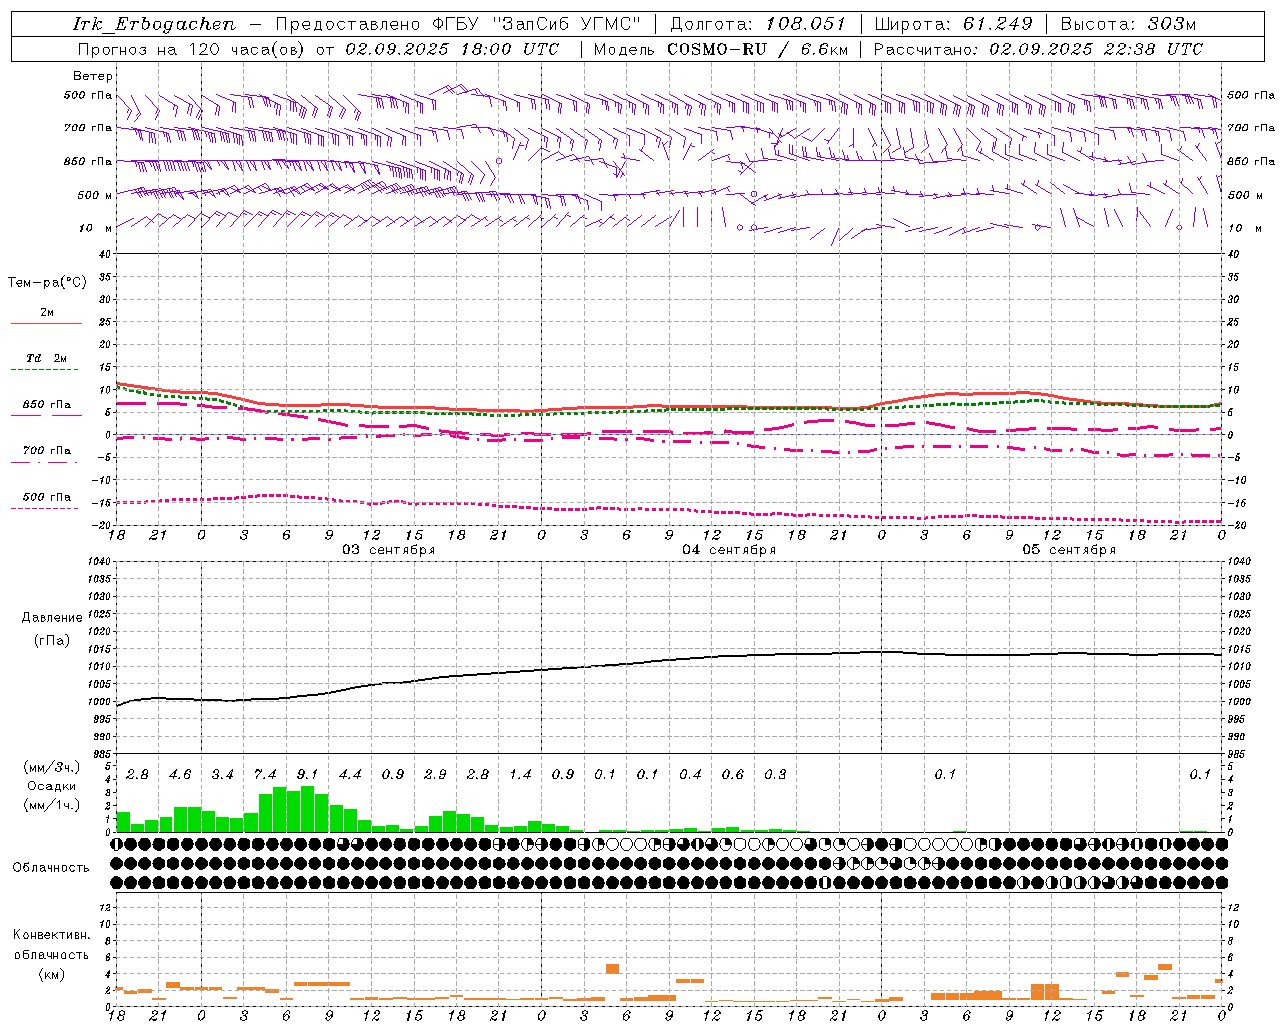Viewport: 1280px width, 1024px height.
Task: Click the tallest green precipitation bar
Action: [x=307, y=809]
